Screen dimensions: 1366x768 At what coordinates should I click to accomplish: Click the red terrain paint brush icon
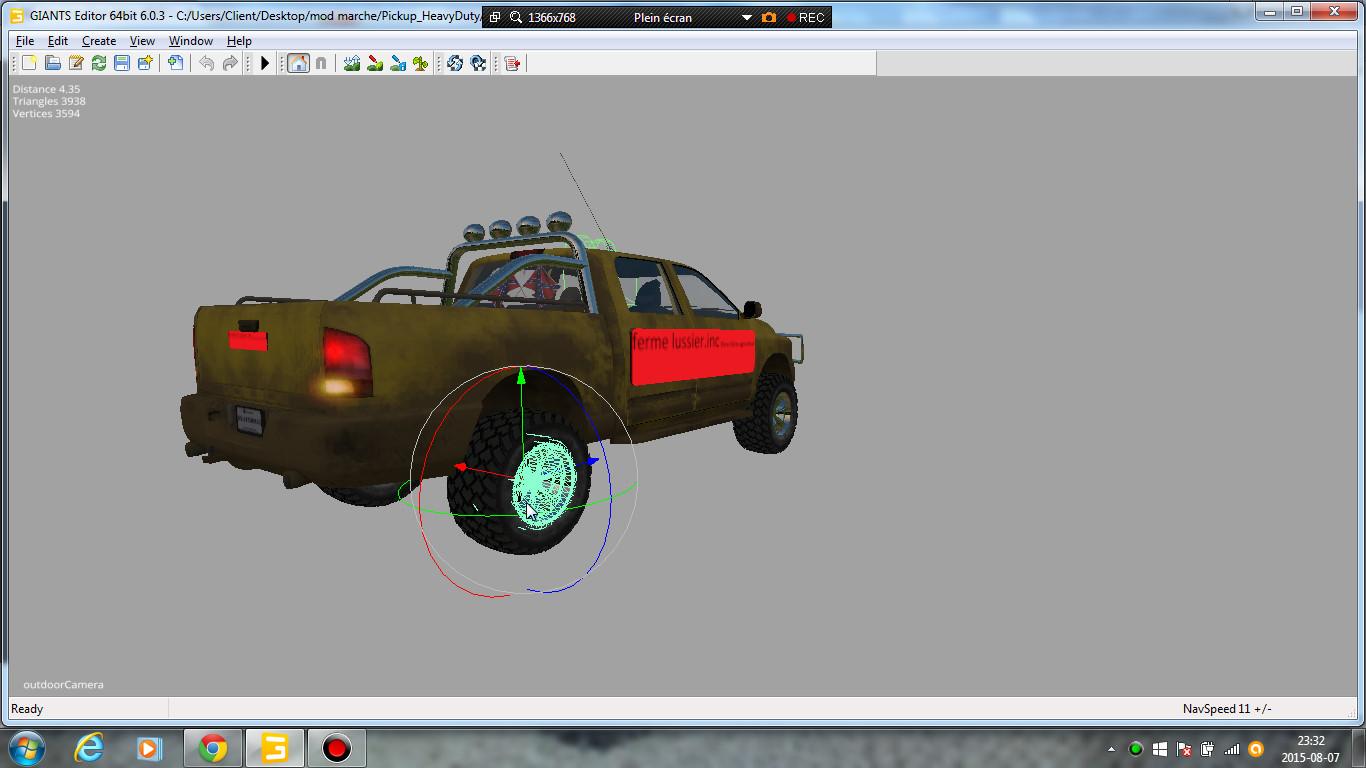pos(375,63)
